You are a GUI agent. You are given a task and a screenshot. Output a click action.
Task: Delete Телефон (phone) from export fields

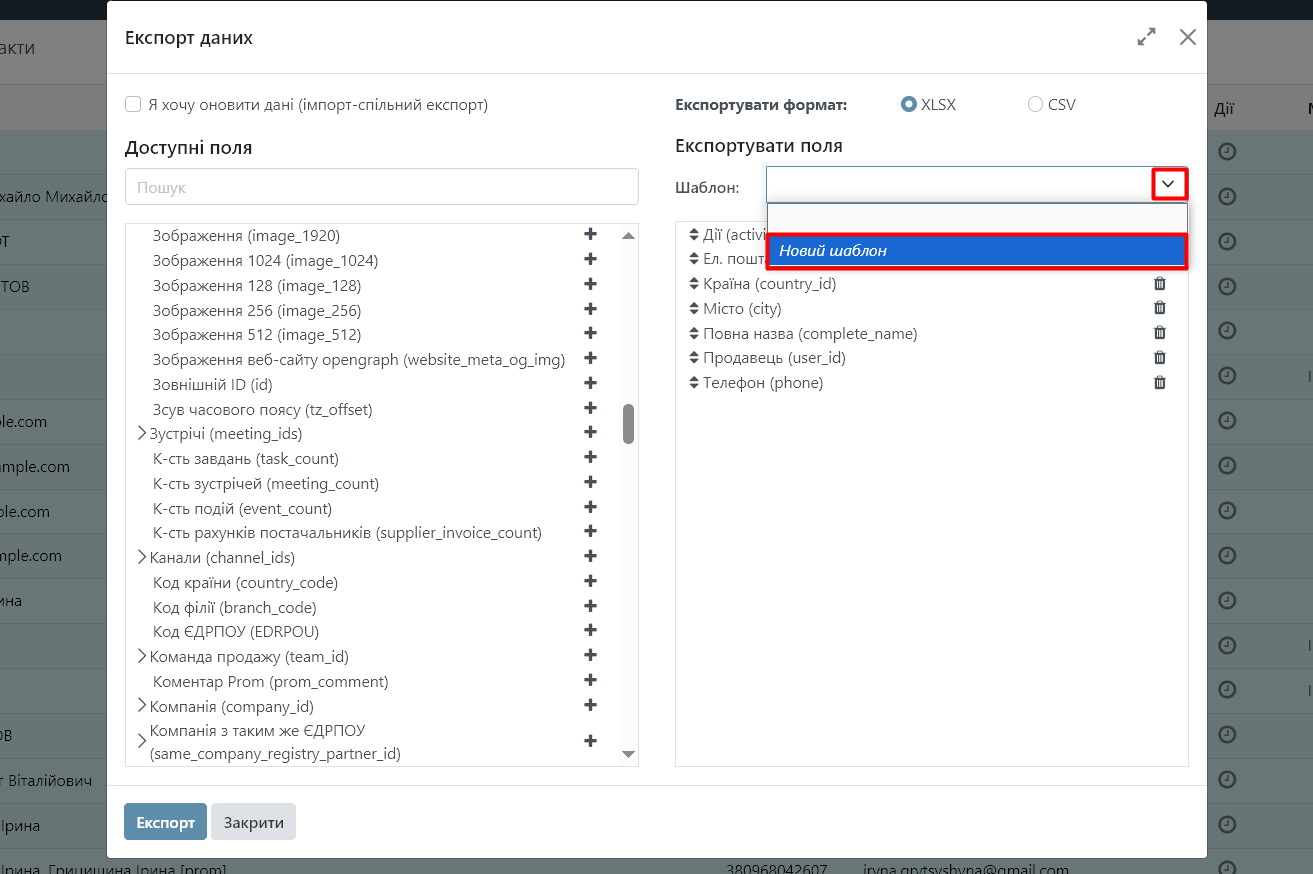[1160, 382]
